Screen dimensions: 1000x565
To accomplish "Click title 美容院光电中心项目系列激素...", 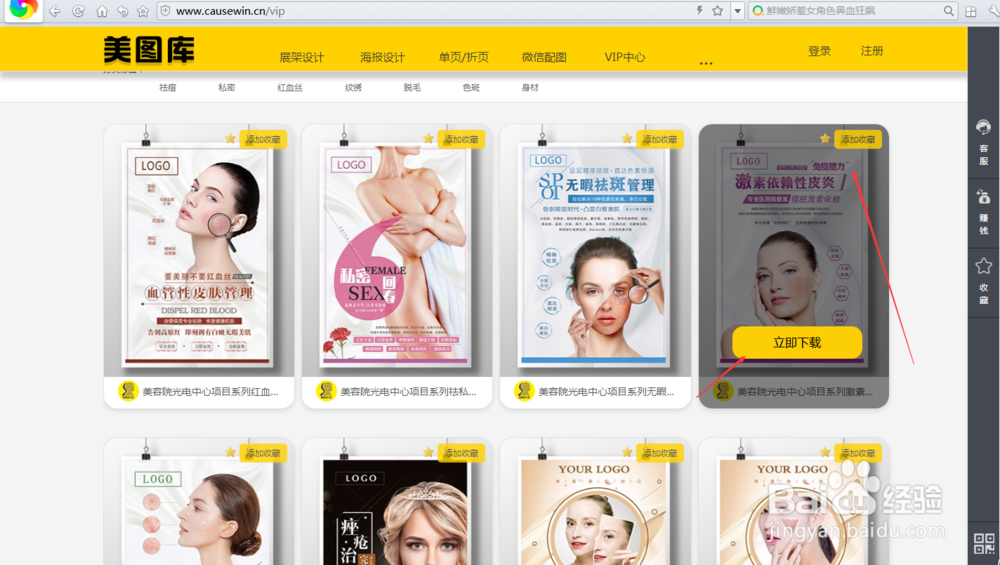I will [805, 392].
